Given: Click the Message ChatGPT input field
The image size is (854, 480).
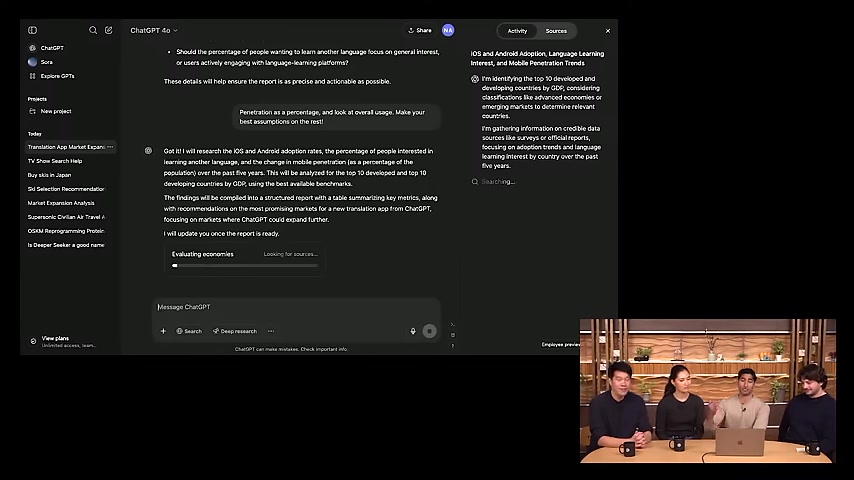Looking at the screenshot, I should click(296, 307).
